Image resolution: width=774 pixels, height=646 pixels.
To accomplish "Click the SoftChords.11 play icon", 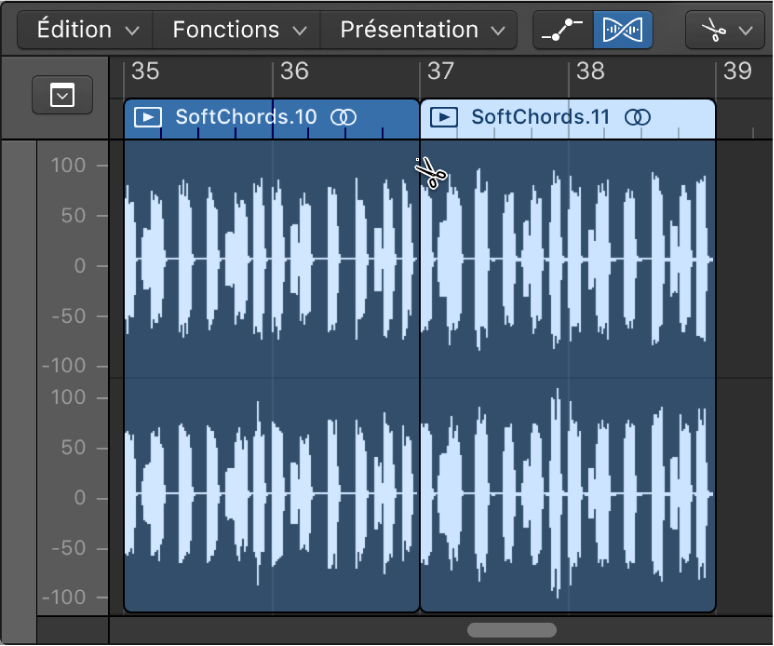I will pos(443,117).
